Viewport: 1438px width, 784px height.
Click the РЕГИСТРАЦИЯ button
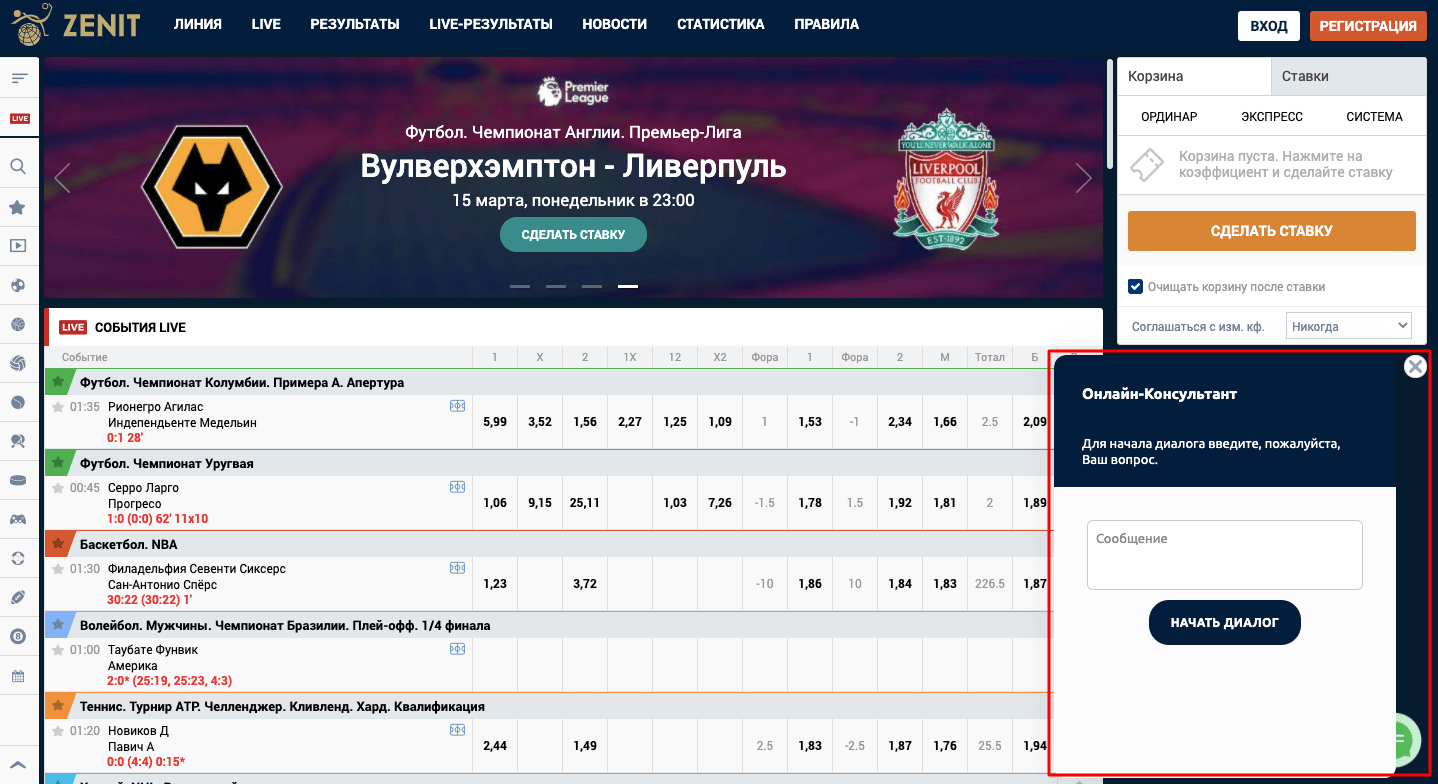pyautogui.click(x=1368, y=26)
